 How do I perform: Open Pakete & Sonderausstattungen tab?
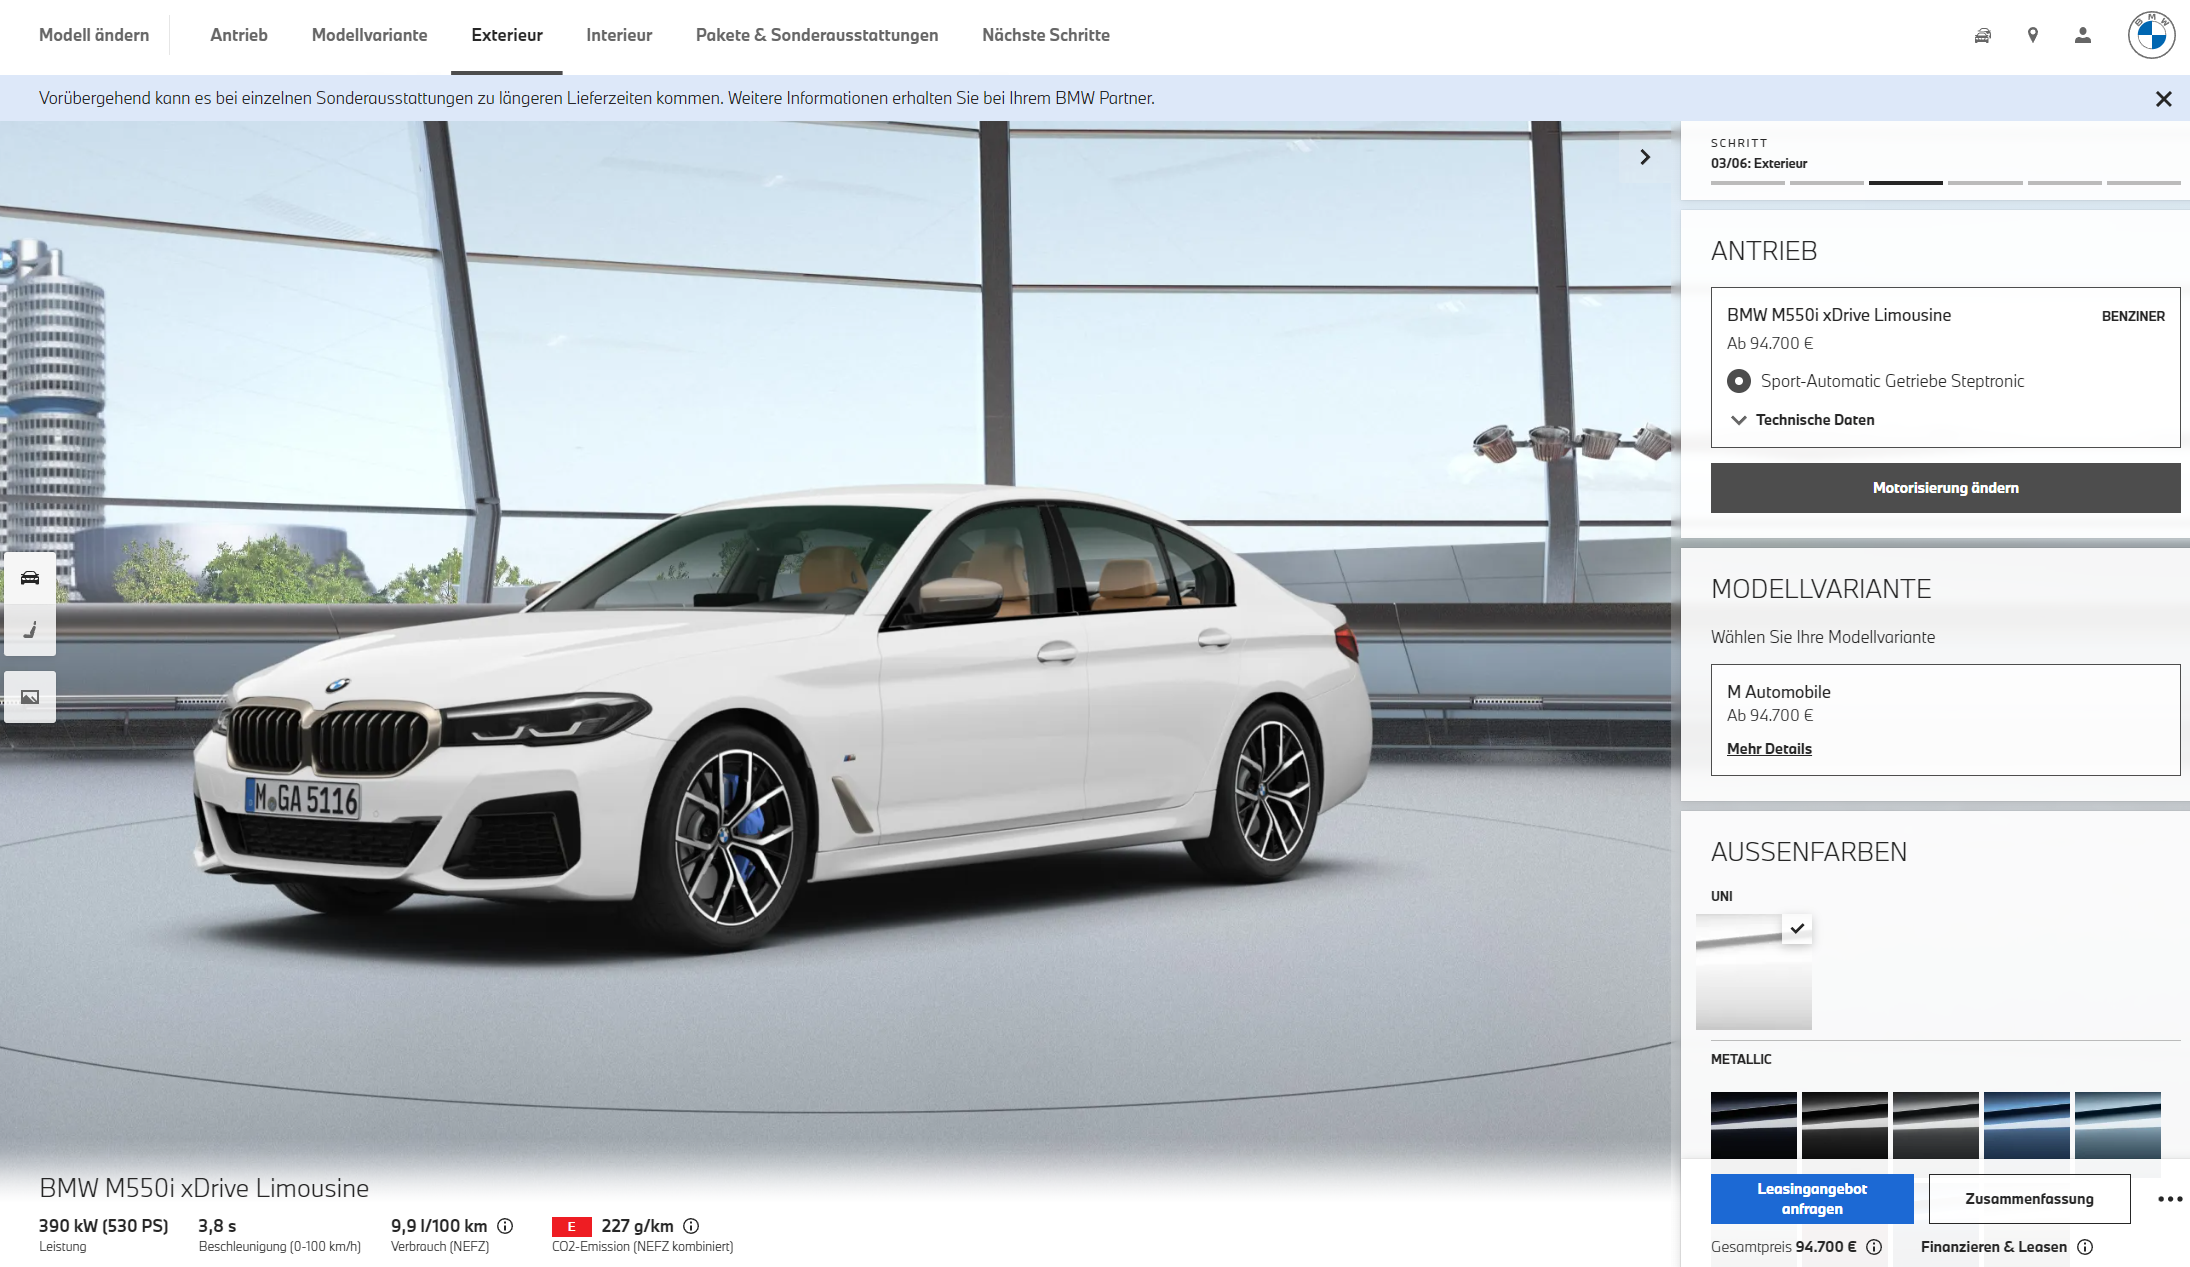point(817,35)
